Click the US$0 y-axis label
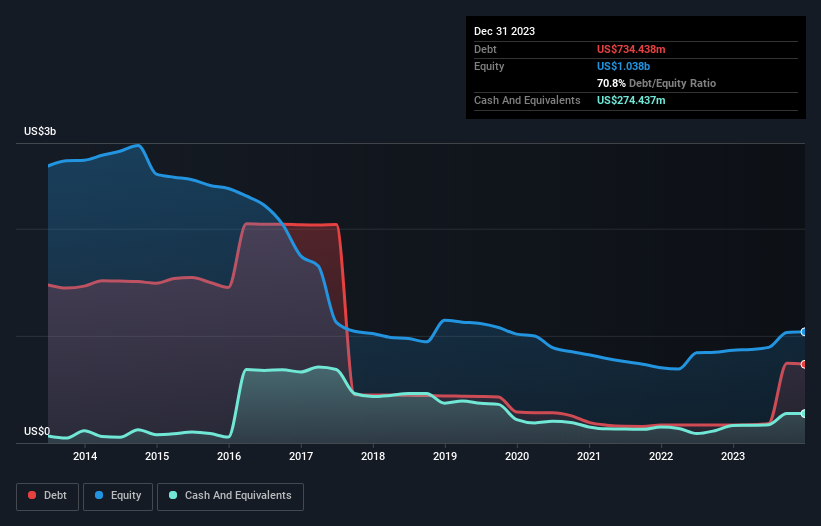Viewport: 821px width, 526px height. click(37, 431)
